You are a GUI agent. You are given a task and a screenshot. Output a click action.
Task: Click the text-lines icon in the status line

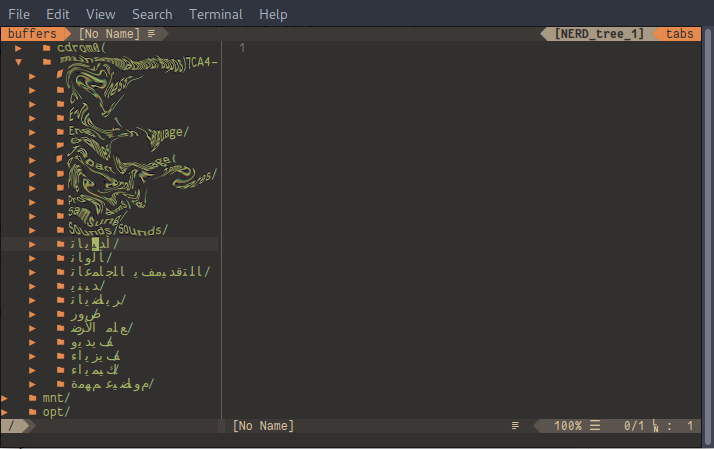click(x=515, y=426)
